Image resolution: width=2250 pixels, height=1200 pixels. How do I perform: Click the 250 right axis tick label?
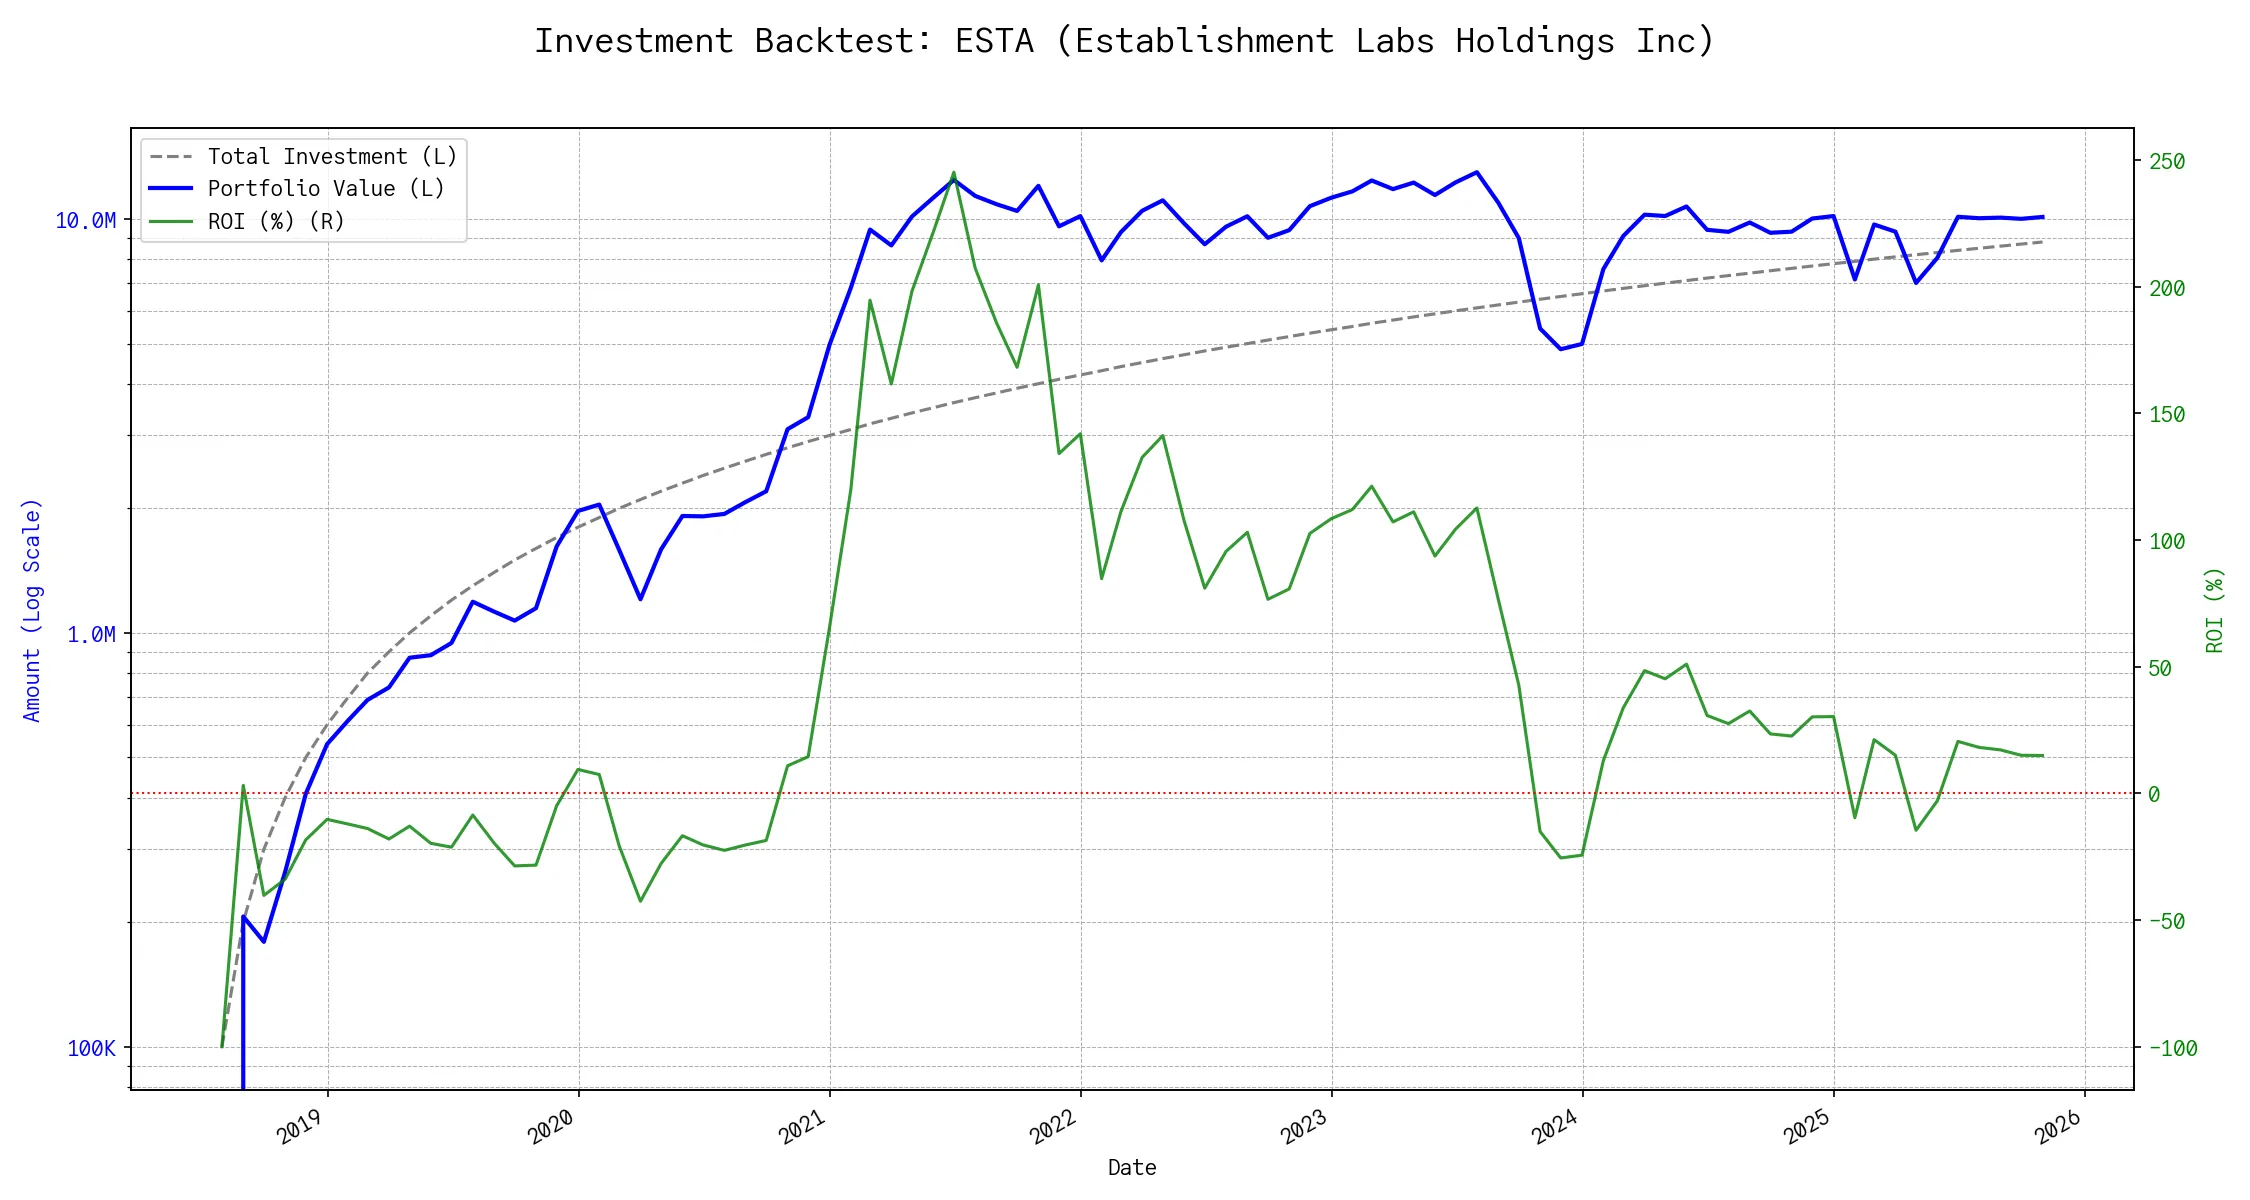click(x=2166, y=162)
